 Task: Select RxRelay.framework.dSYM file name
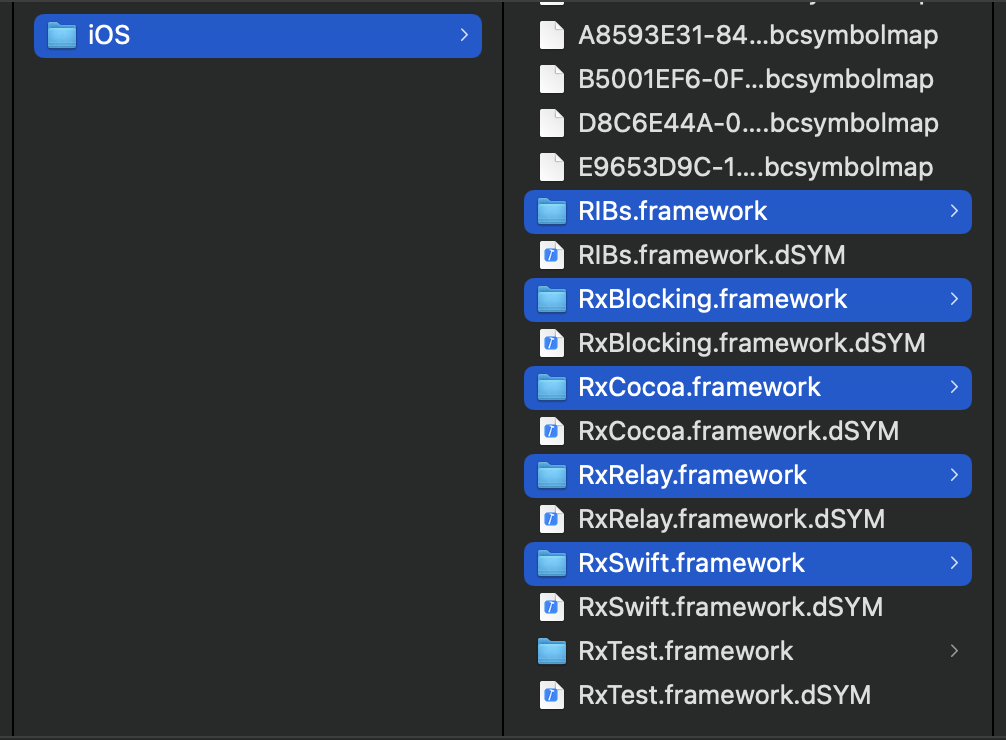[x=731, y=519]
